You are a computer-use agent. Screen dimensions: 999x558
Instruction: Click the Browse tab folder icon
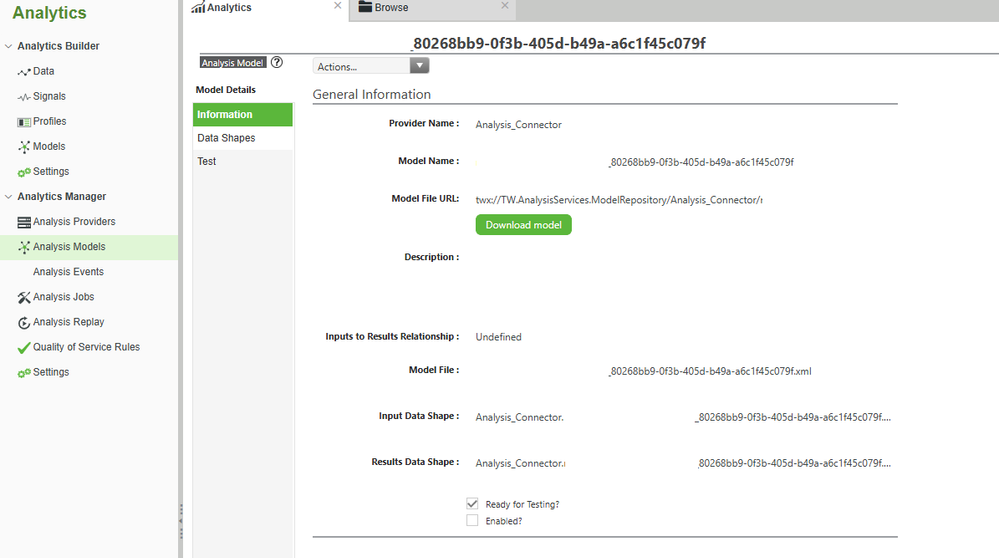(x=365, y=7)
